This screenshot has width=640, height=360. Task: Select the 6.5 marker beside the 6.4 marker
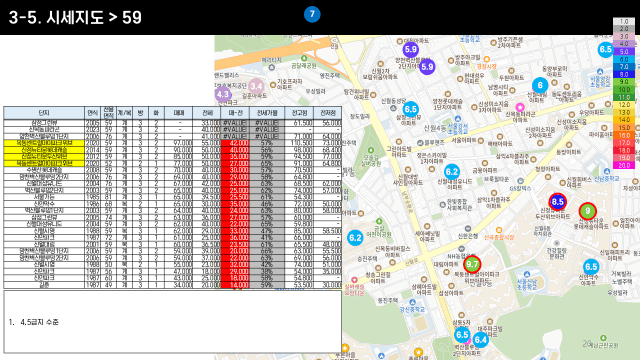point(462,335)
